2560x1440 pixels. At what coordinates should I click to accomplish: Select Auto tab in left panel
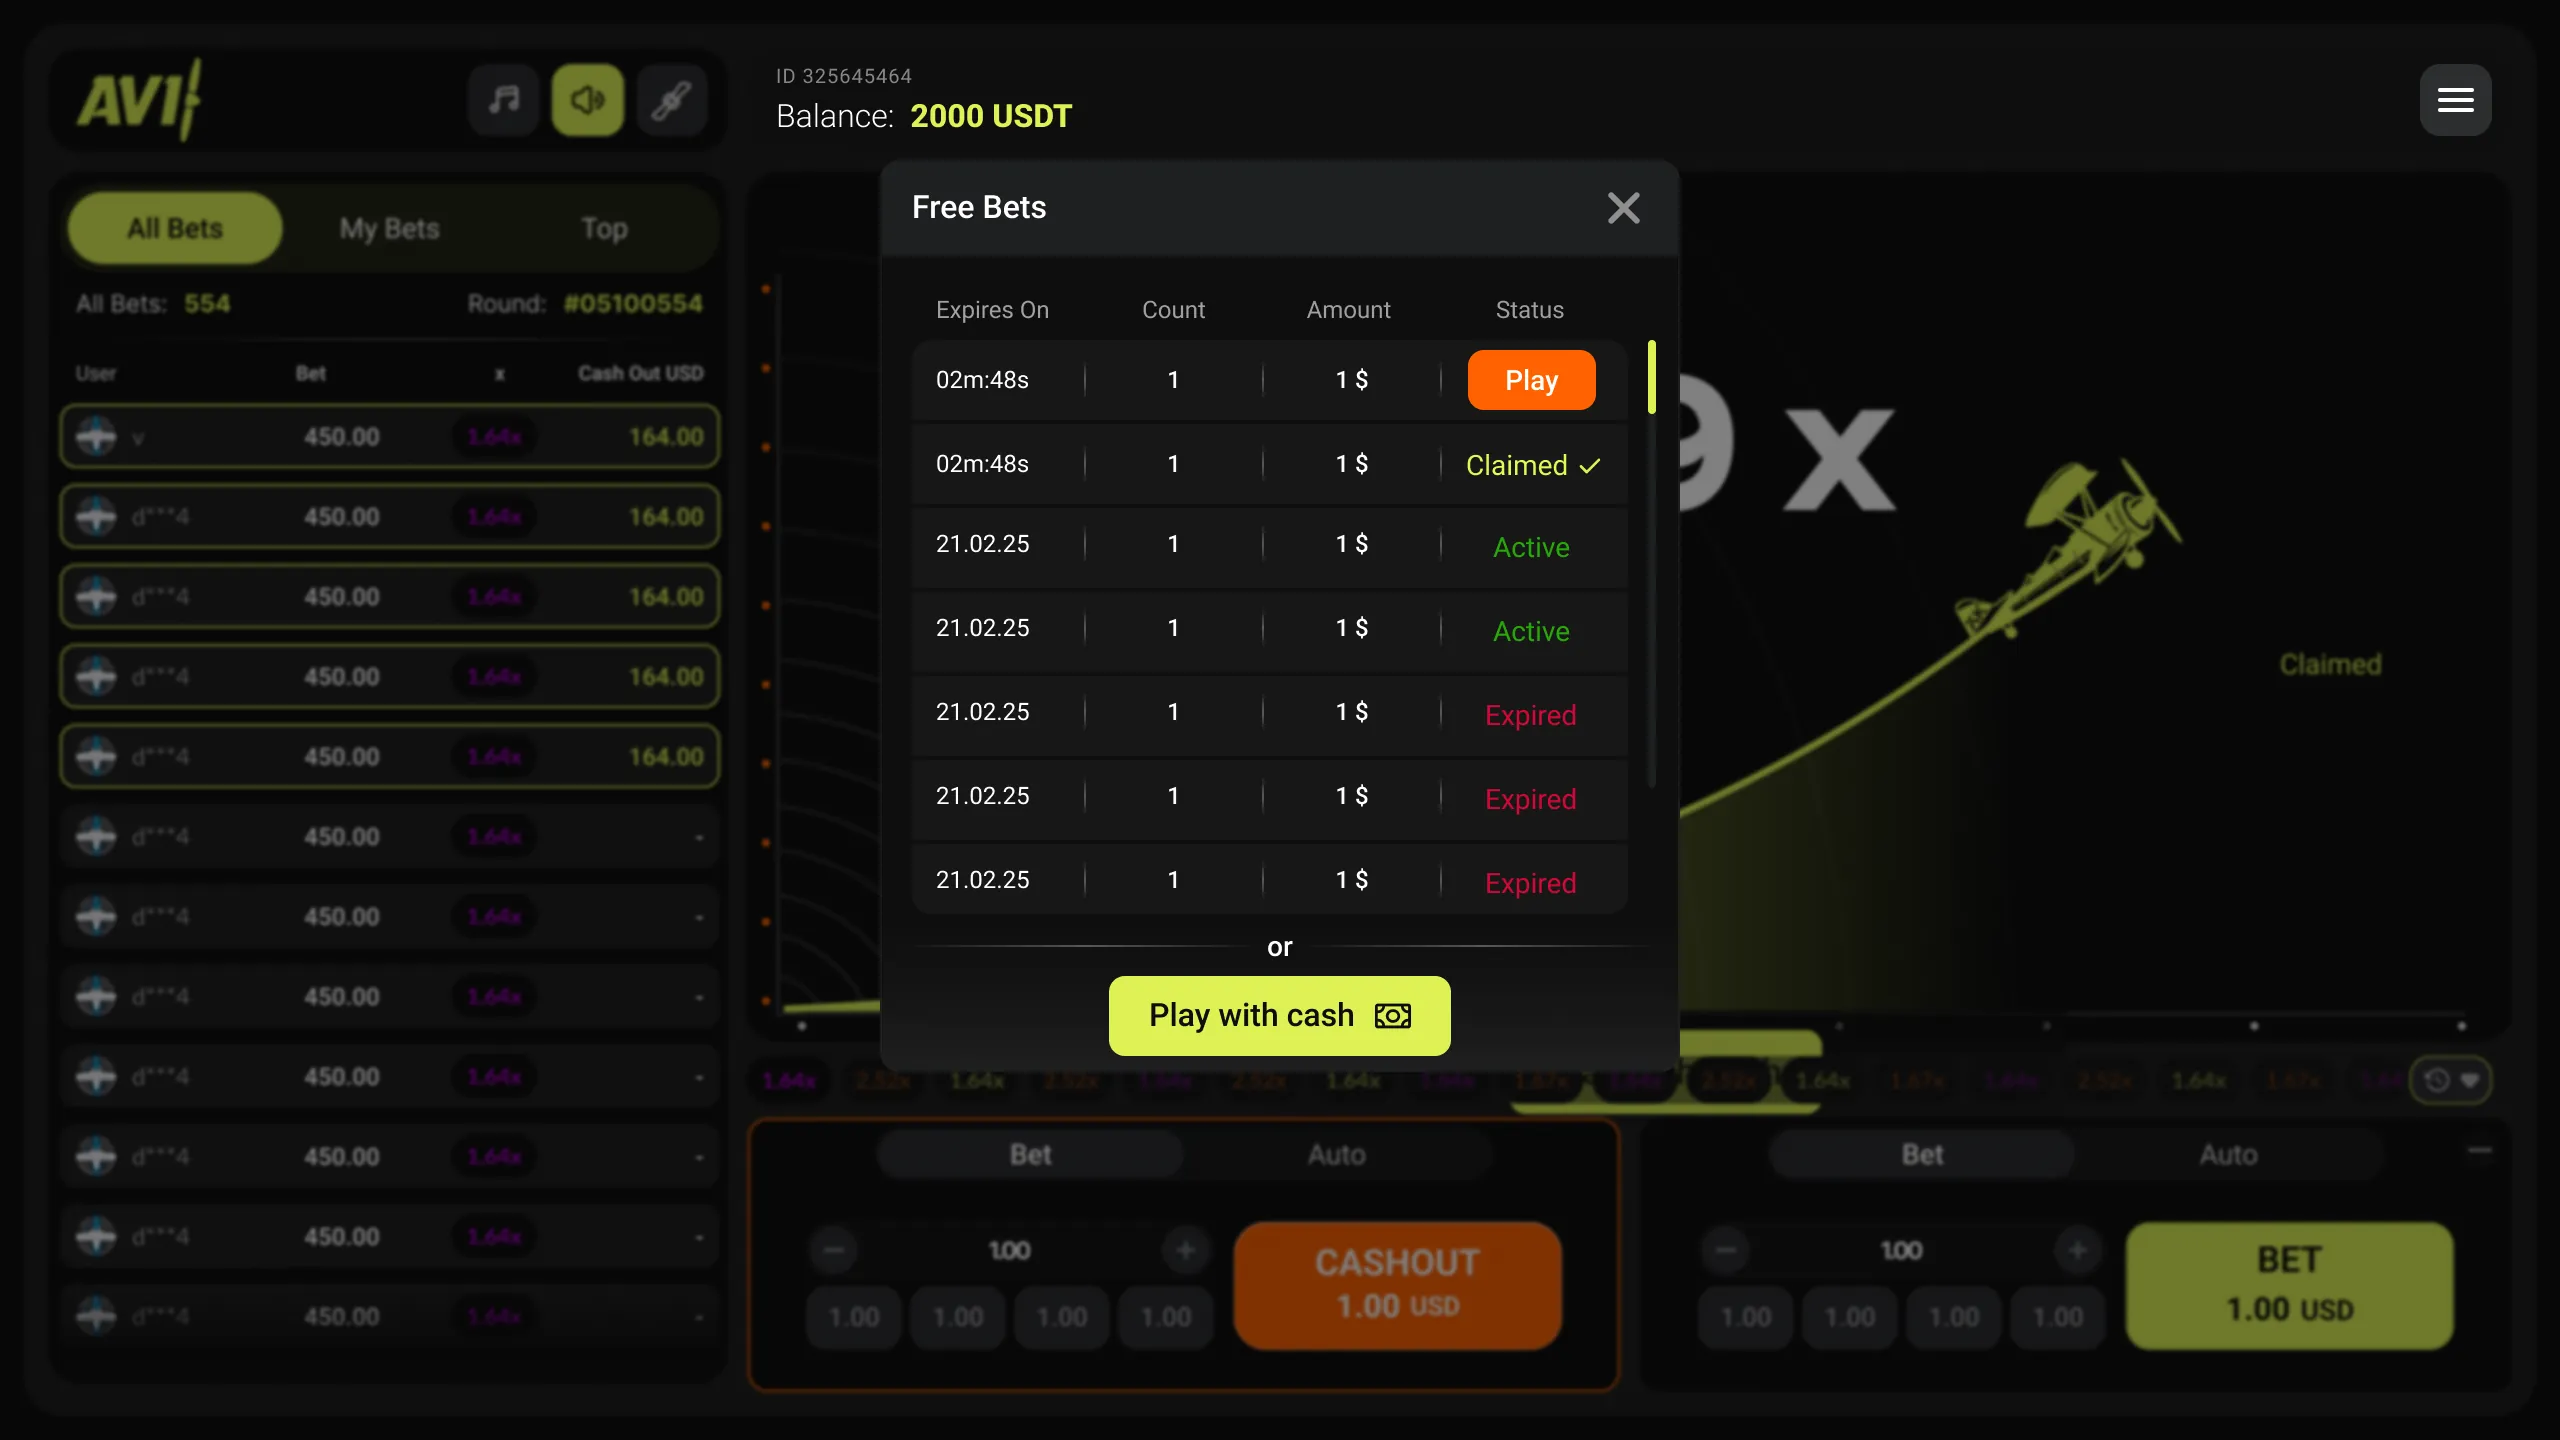click(x=1336, y=1154)
